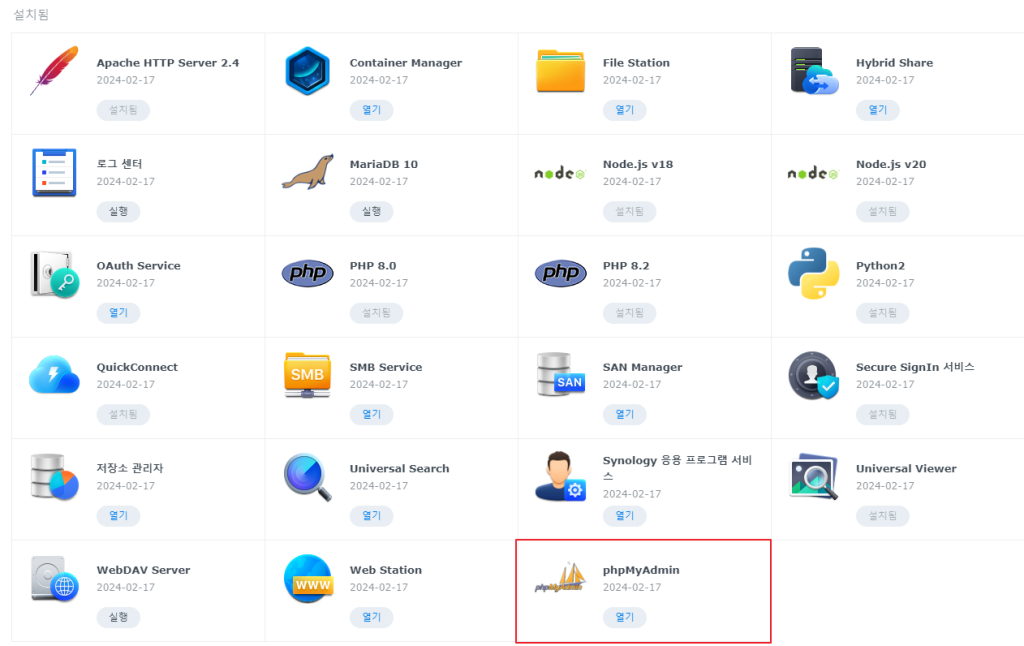Select the "Hybrid Share" package name
This screenshot has height=646, width=1024.
pyautogui.click(x=894, y=63)
